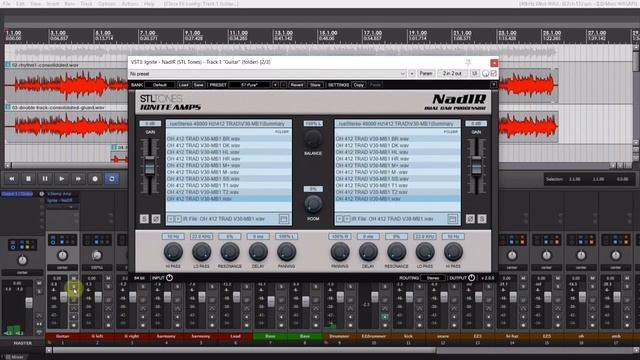The height and width of the screenshot is (360, 640).
Task: Jump to project end in transport
Action: pos(78,179)
